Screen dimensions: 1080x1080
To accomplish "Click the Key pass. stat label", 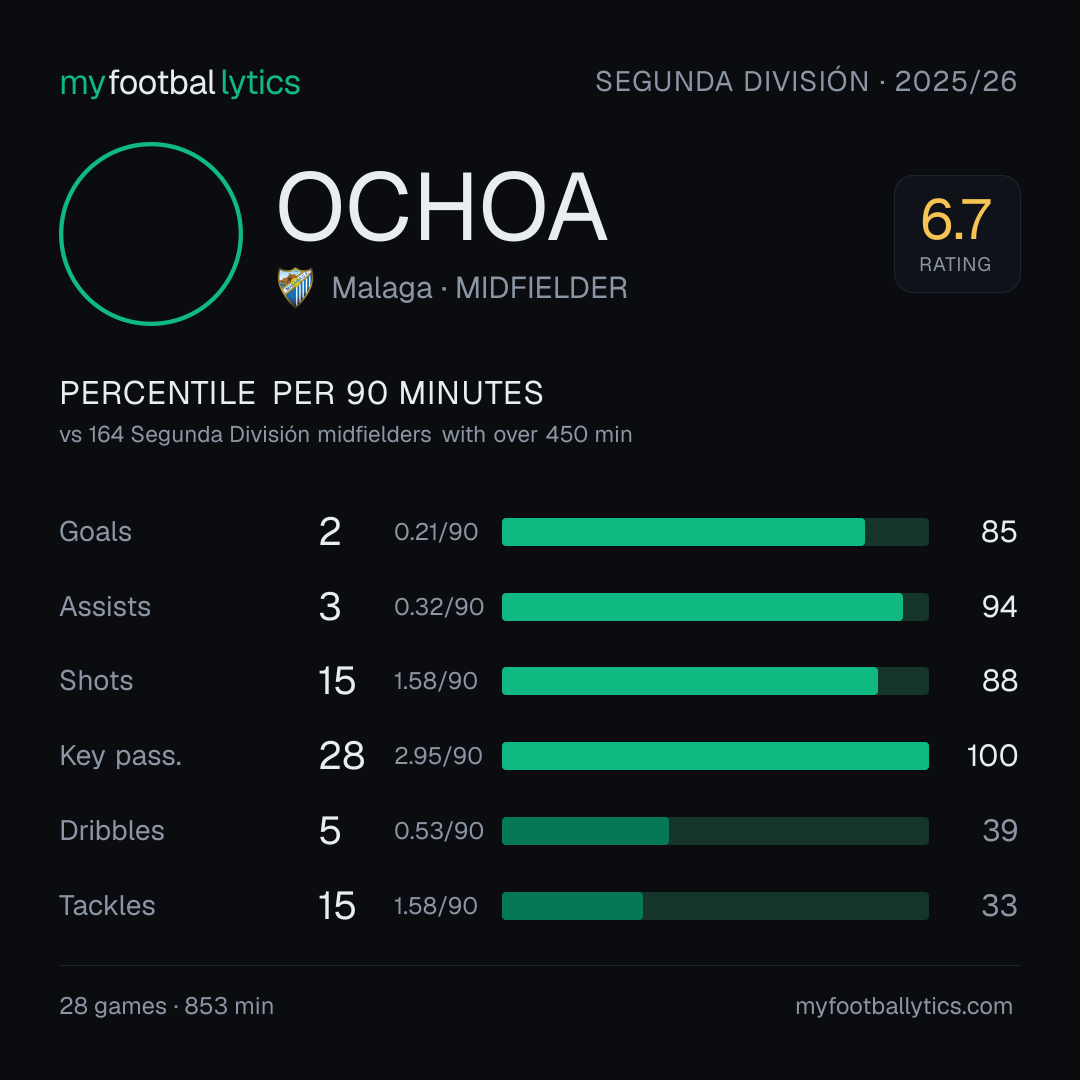I will click(121, 756).
